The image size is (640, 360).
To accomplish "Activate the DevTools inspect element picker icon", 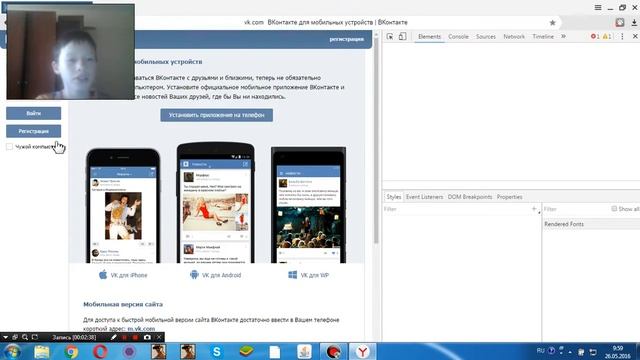I will point(390,37).
